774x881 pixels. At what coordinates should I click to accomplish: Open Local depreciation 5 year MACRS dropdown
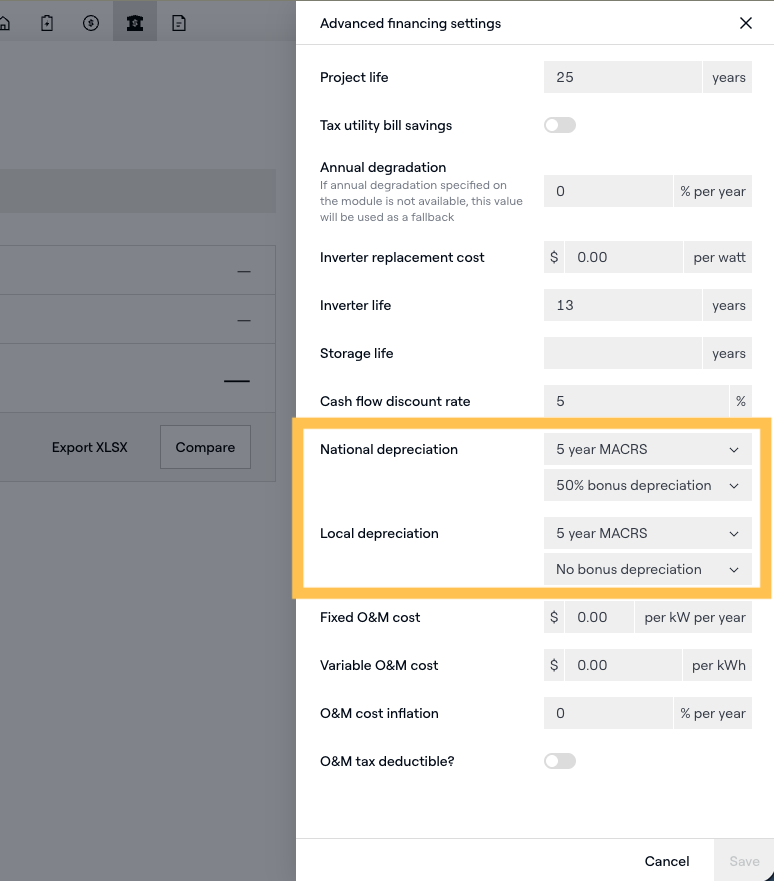(648, 533)
